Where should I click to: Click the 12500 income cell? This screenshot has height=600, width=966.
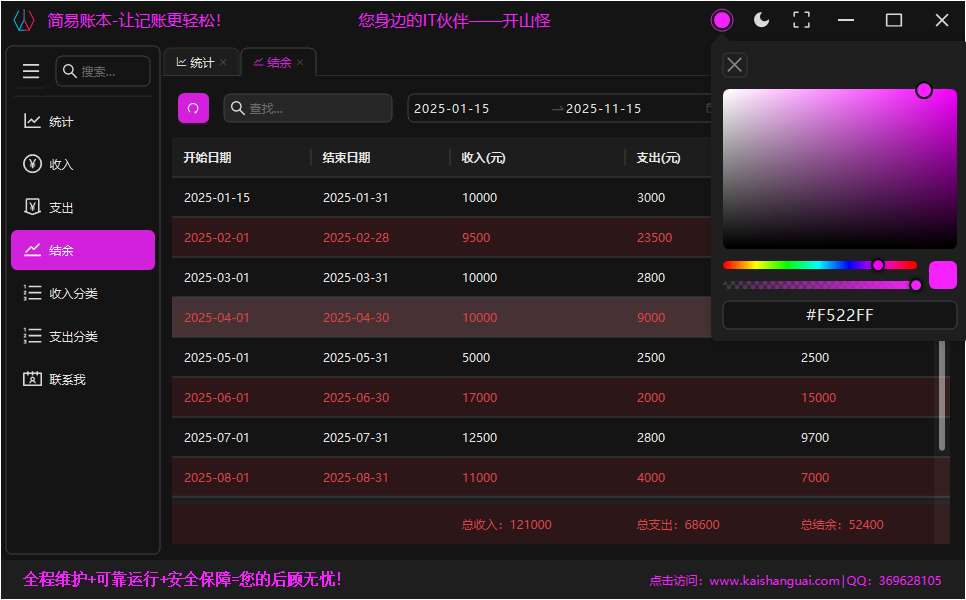[480, 438]
